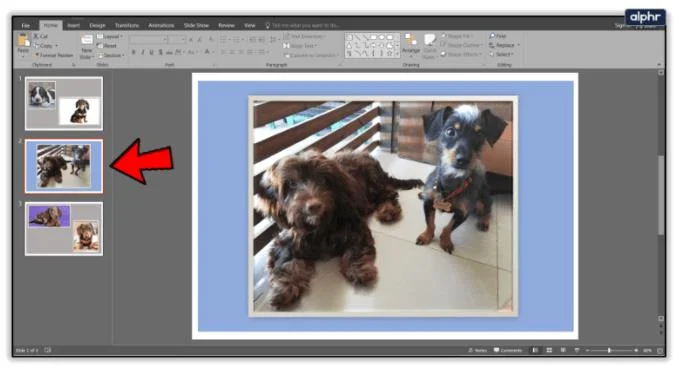Select slide 1 thumbnail

pos(64,103)
